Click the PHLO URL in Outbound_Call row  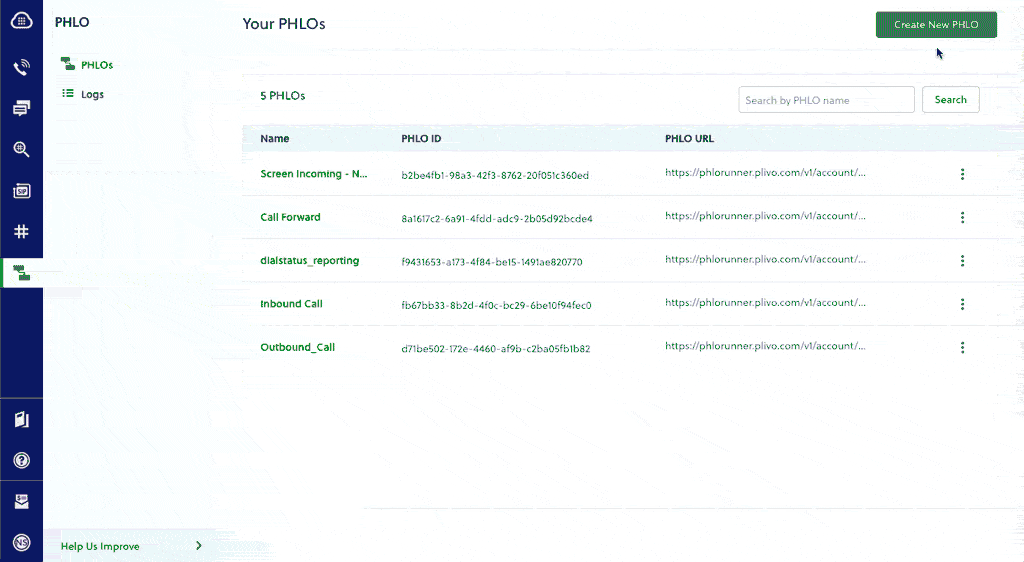click(765, 346)
